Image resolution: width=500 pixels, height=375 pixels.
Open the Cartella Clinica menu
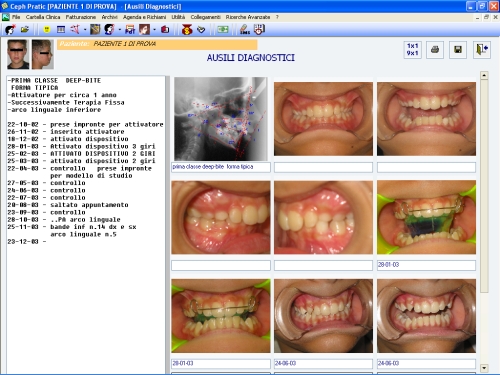tap(43, 17)
